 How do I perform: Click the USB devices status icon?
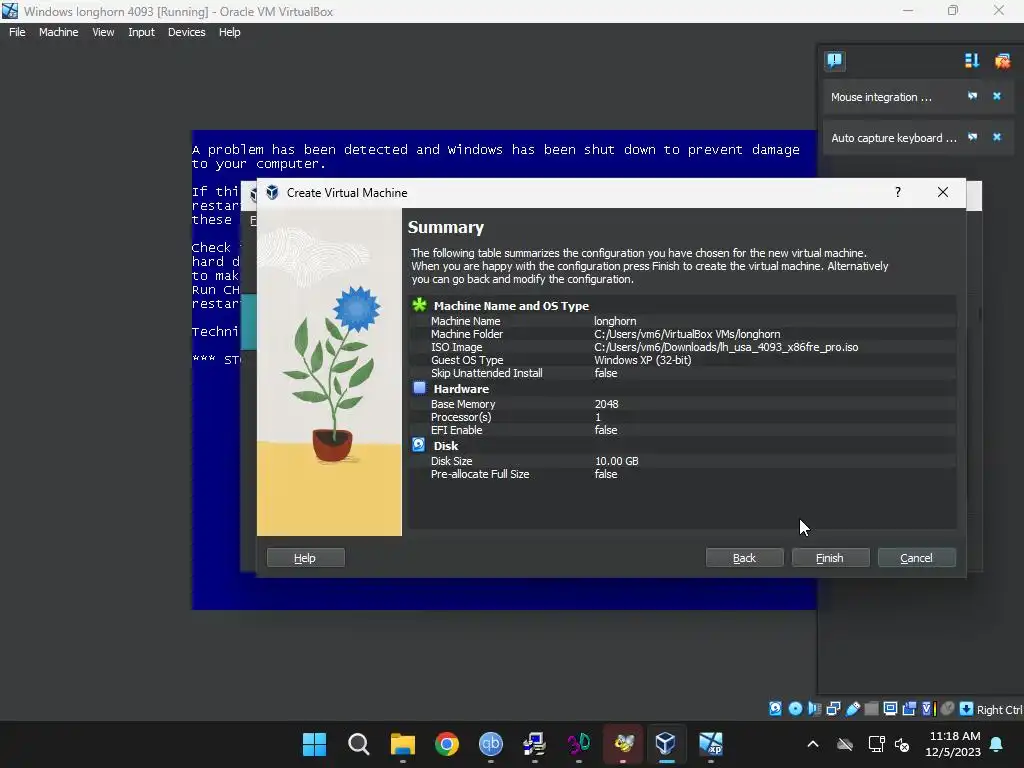pos(852,709)
